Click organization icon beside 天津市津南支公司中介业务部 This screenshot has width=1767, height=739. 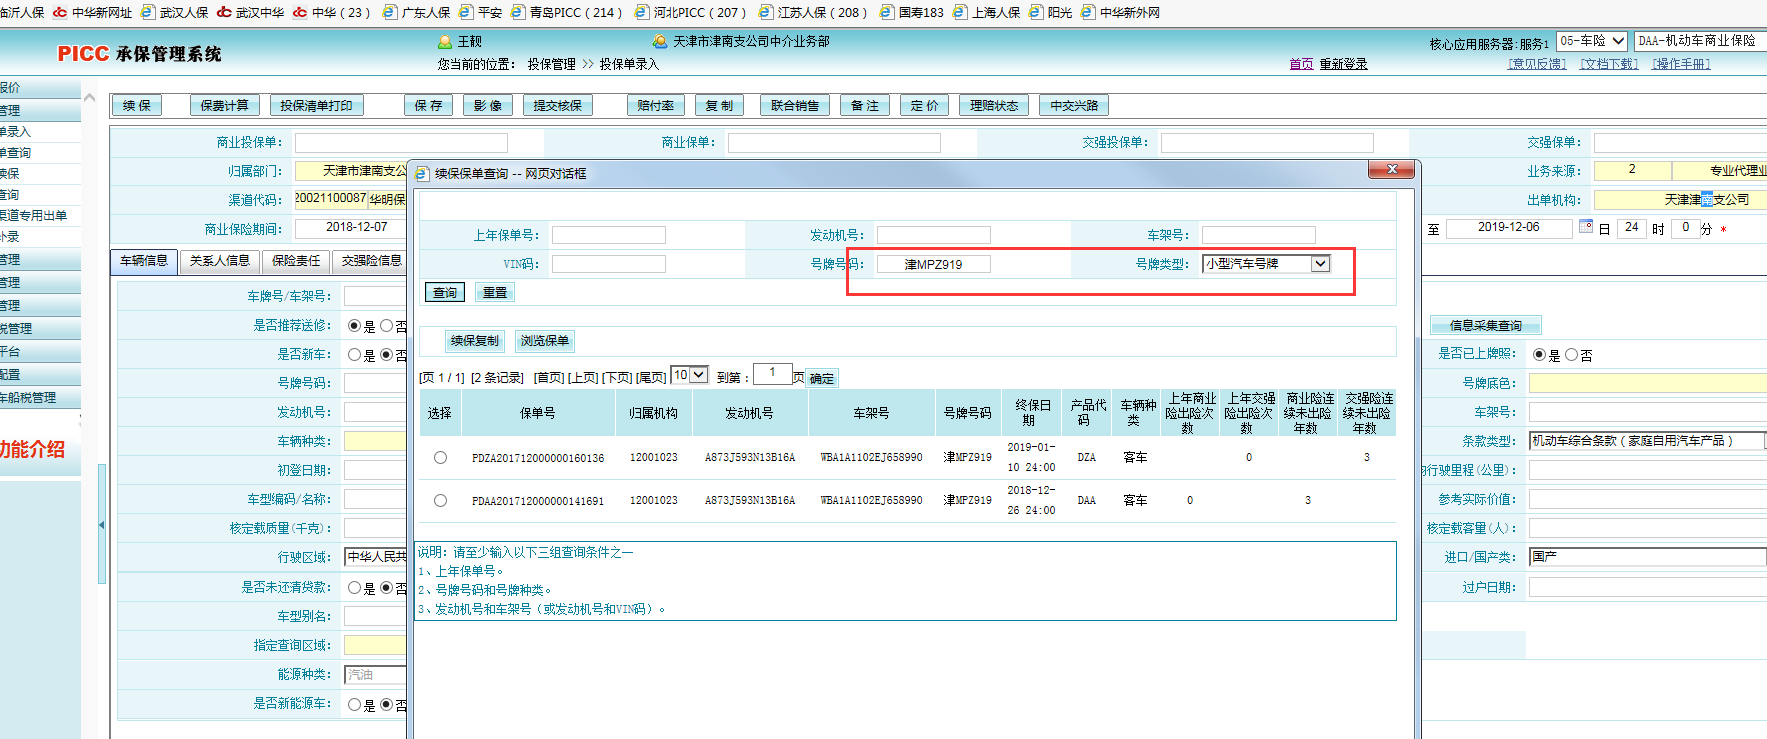659,42
